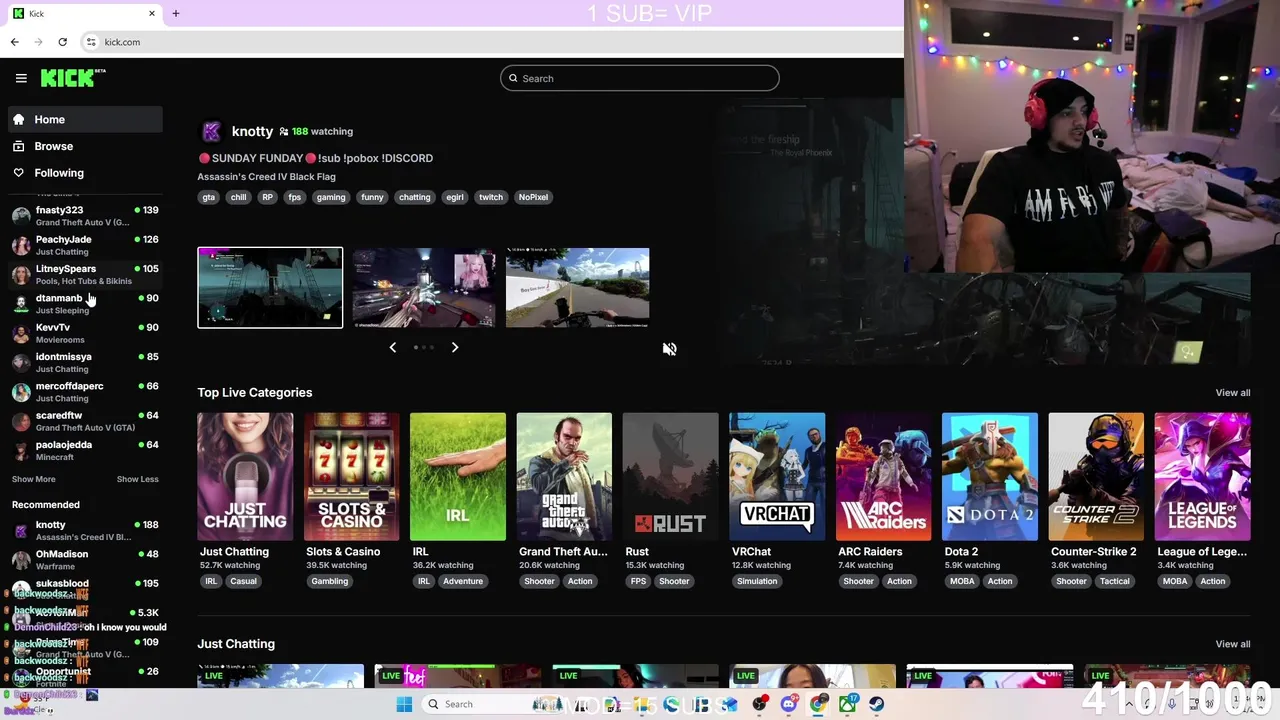This screenshot has width=1280, height=720.
Task: Close the Kick browser tab
Action: (x=152, y=13)
